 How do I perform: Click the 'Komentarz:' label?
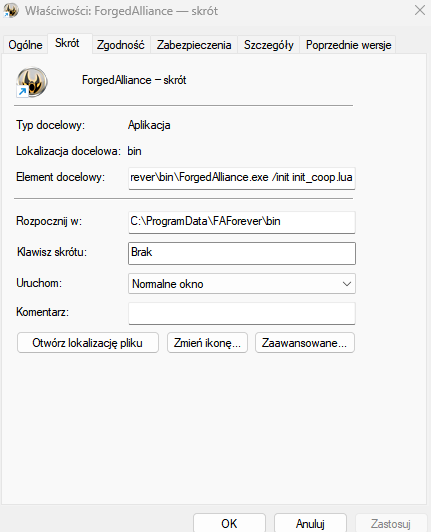pyautogui.click(x=42, y=312)
